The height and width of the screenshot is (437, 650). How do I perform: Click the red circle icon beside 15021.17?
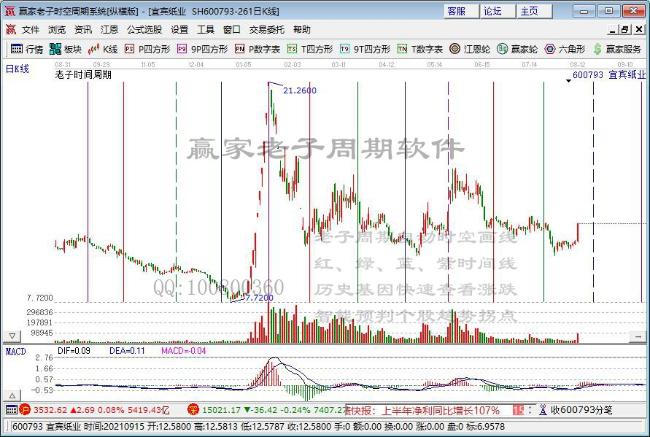pyautogui.click(x=193, y=410)
